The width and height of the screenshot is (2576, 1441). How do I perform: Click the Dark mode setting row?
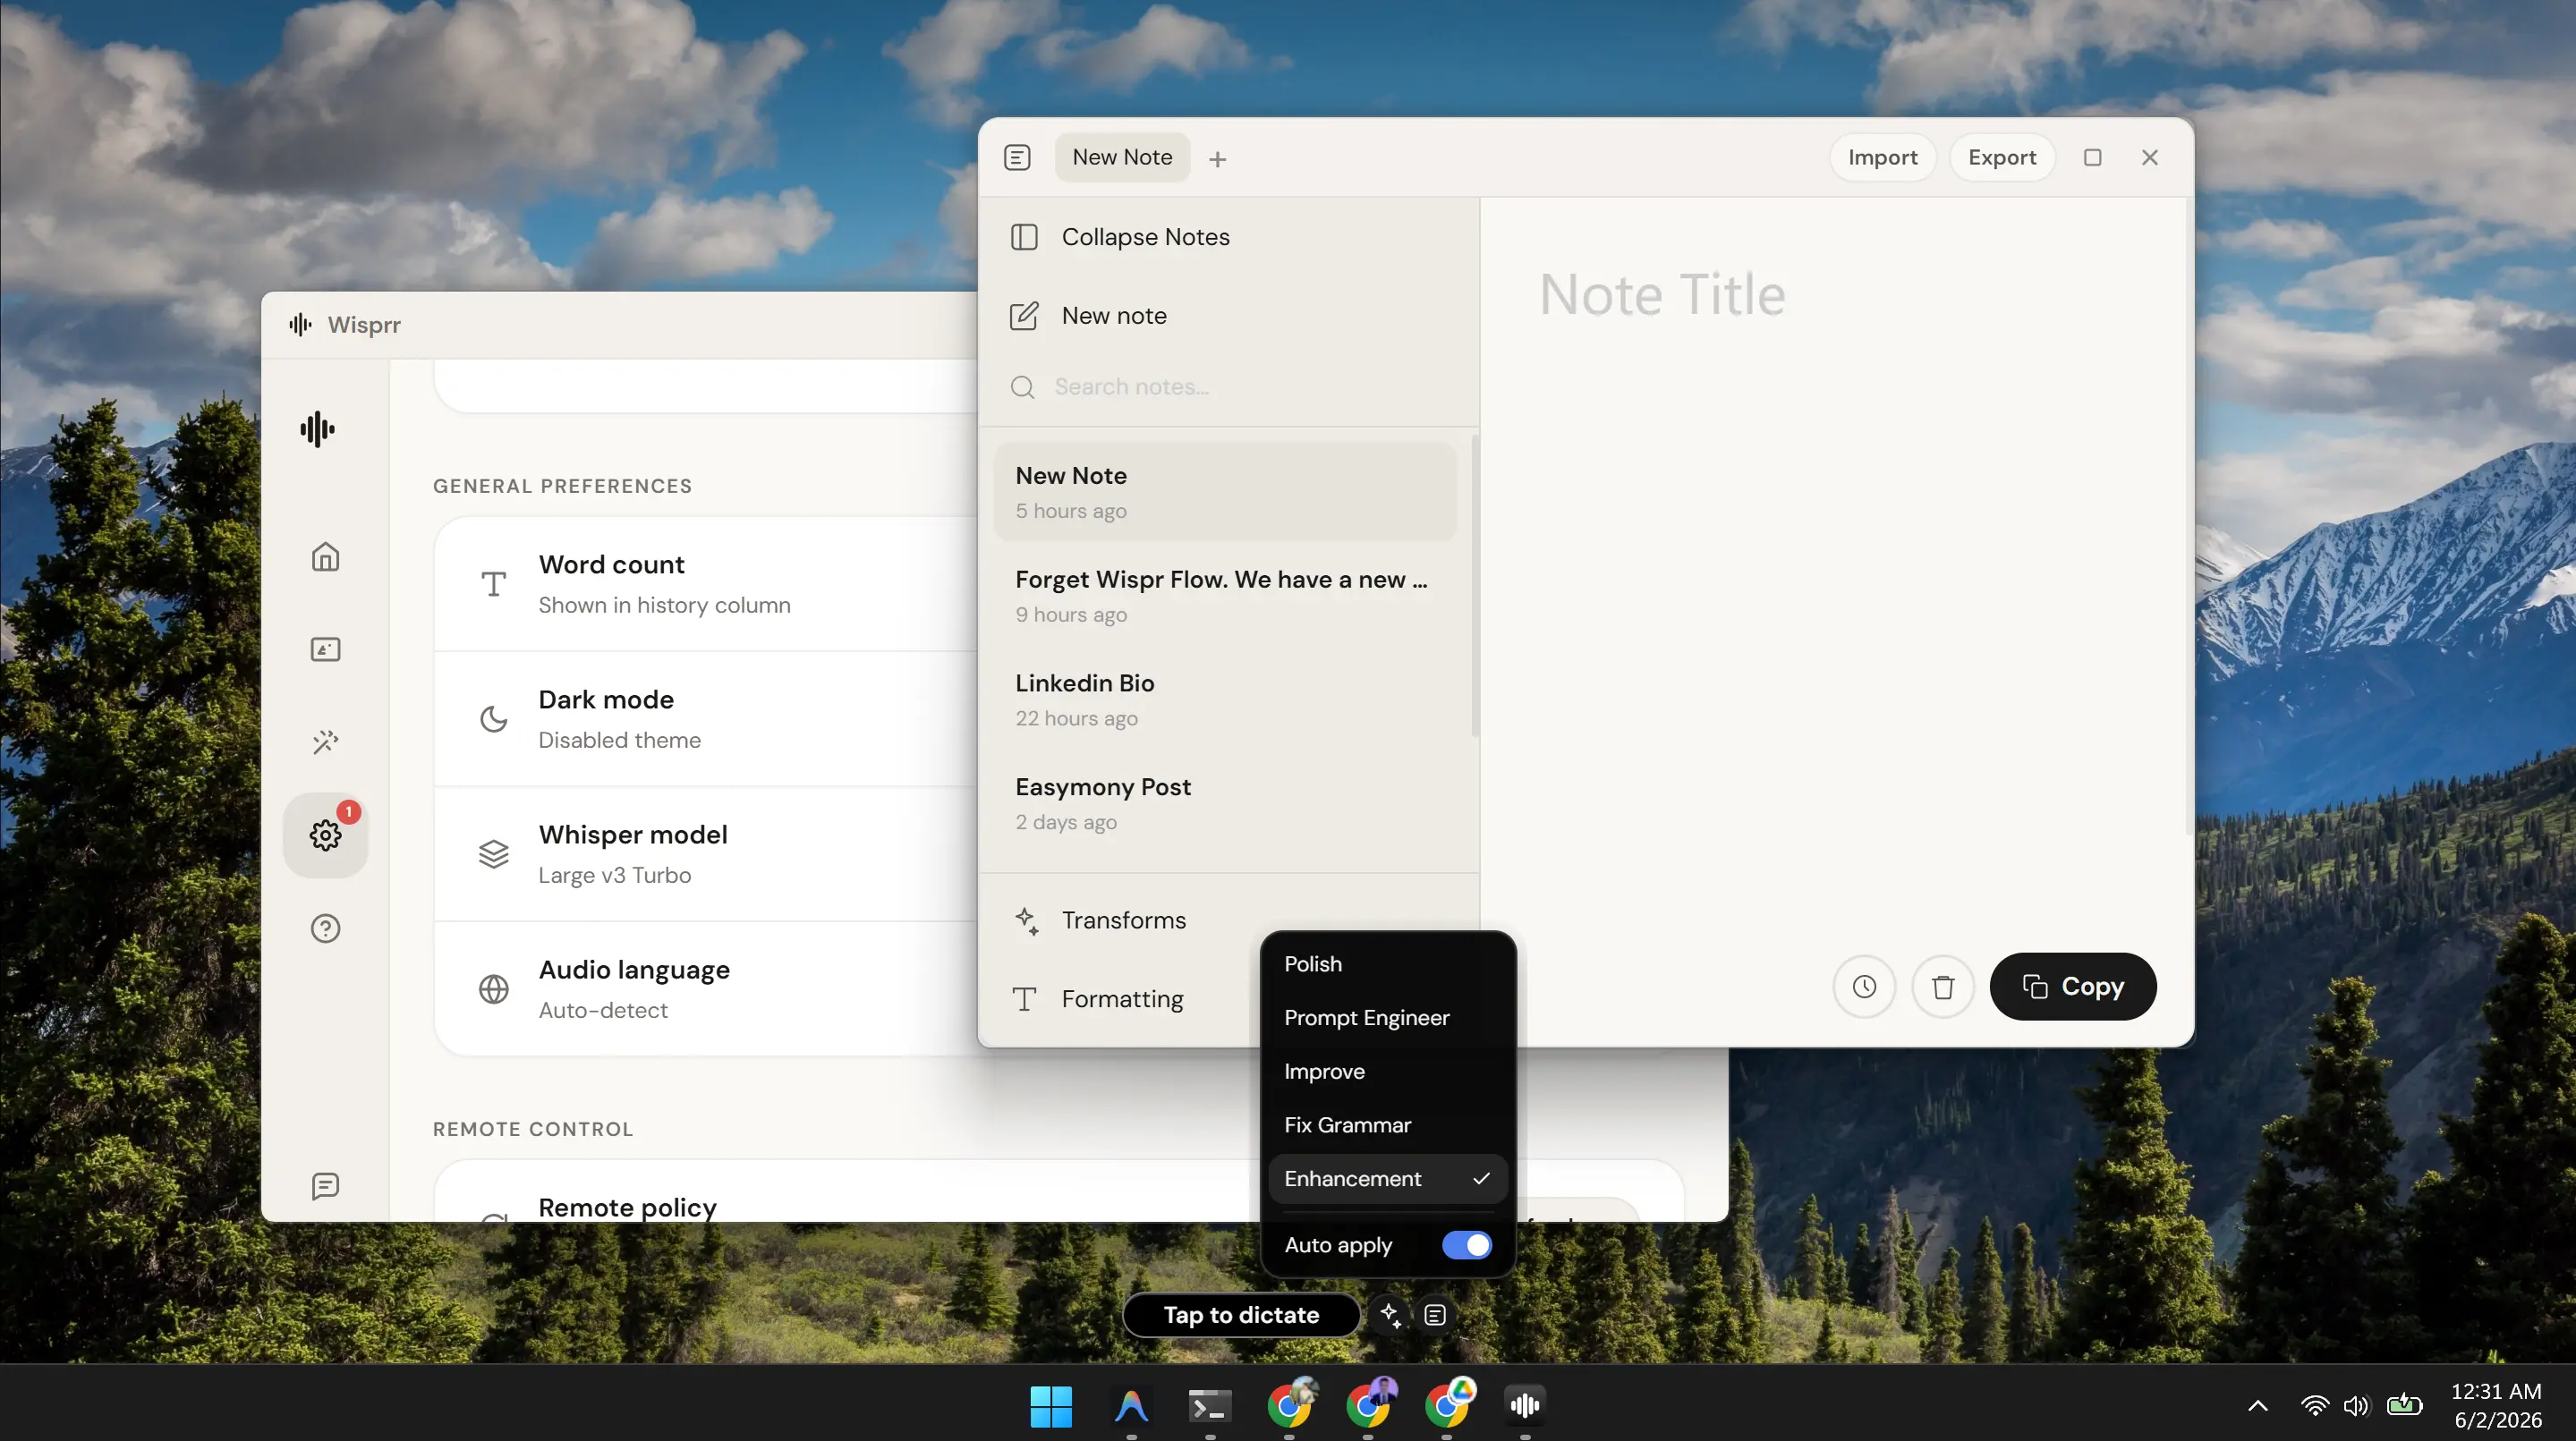tap(706, 720)
